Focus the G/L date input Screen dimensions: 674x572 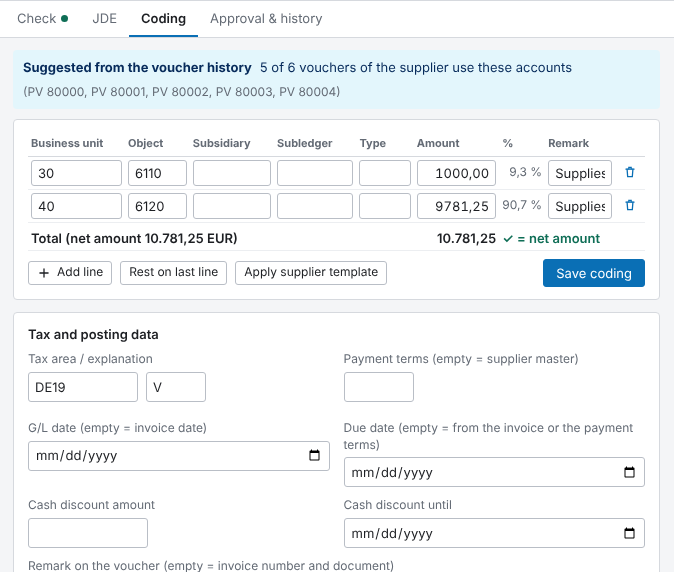[179, 456]
